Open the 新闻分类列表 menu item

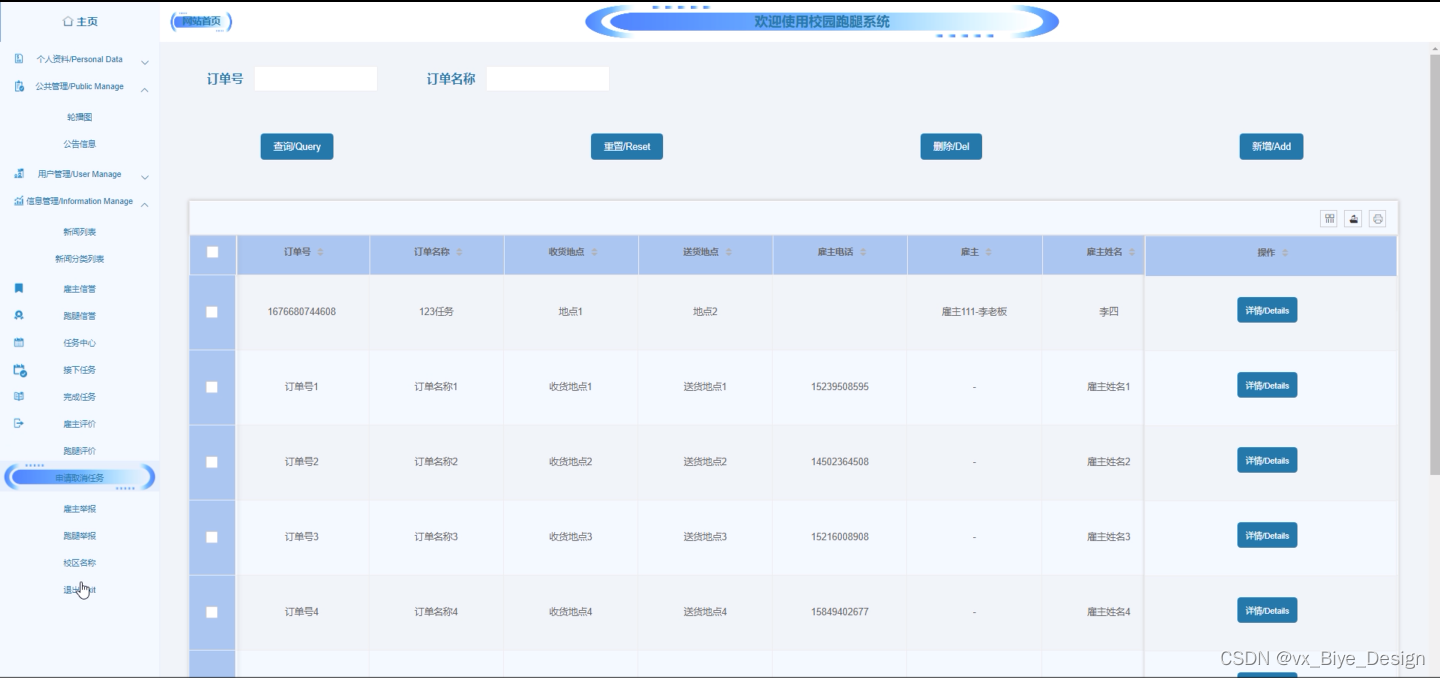80,259
